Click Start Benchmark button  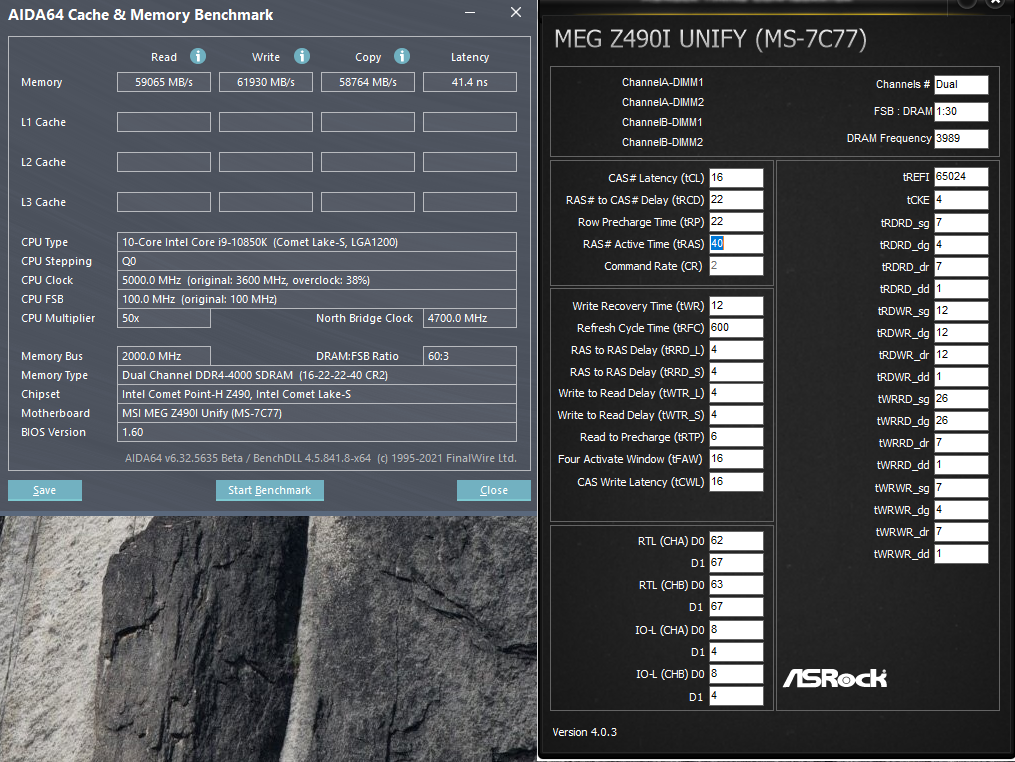coord(269,490)
